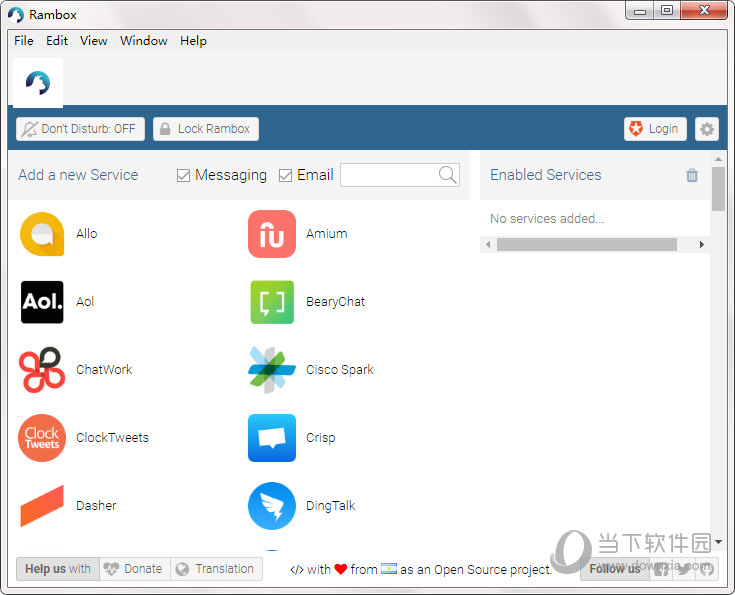Open settings with the gear icon
This screenshot has width=735, height=595.
point(707,129)
